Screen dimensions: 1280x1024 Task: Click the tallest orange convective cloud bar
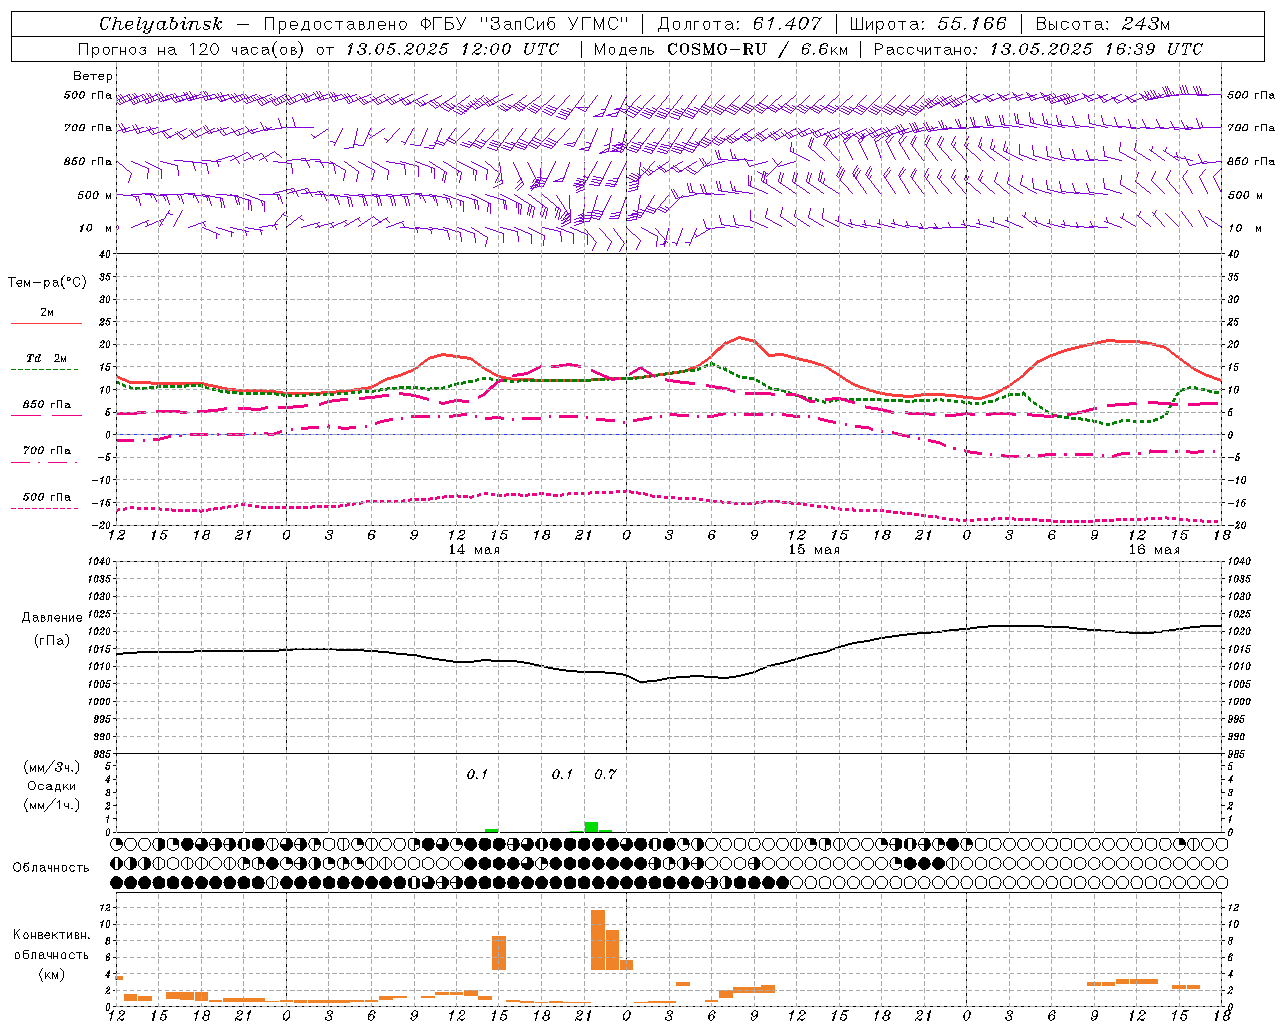coord(598,939)
